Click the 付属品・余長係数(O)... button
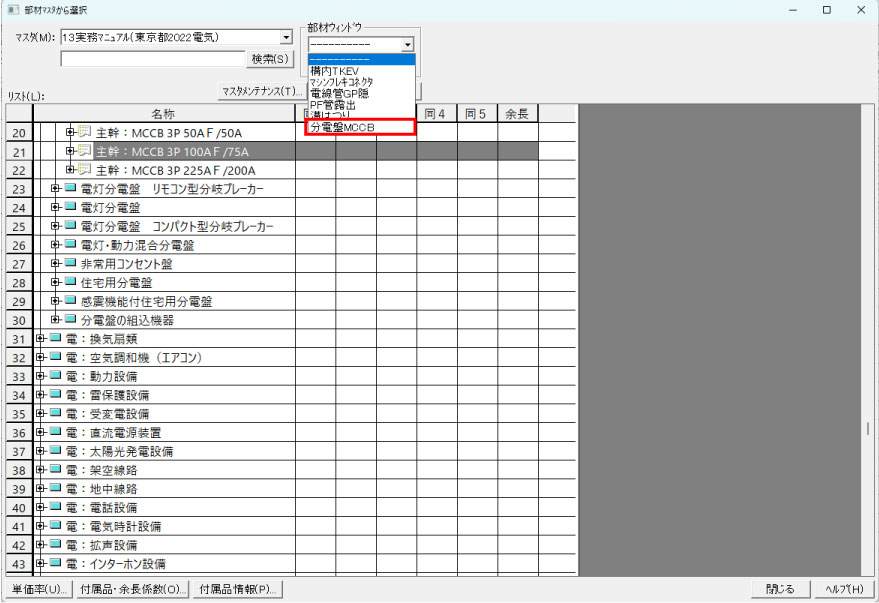Image resolution: width=879 pixels, height=603 pixels. coord(132,589)
